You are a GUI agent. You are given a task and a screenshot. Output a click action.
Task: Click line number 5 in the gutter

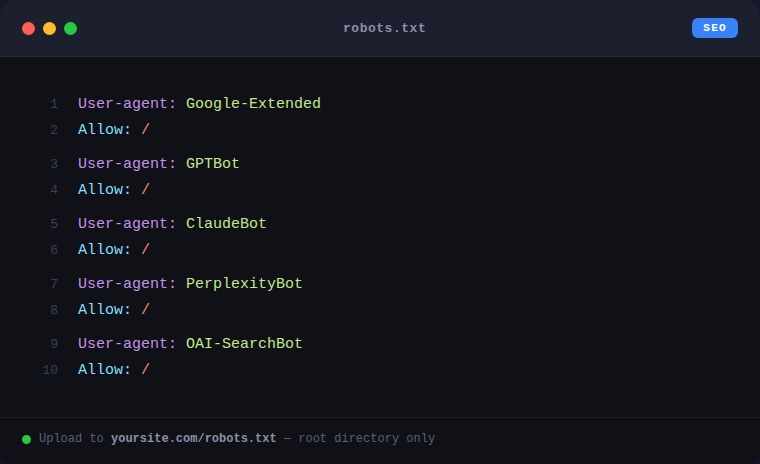(54, 224)
